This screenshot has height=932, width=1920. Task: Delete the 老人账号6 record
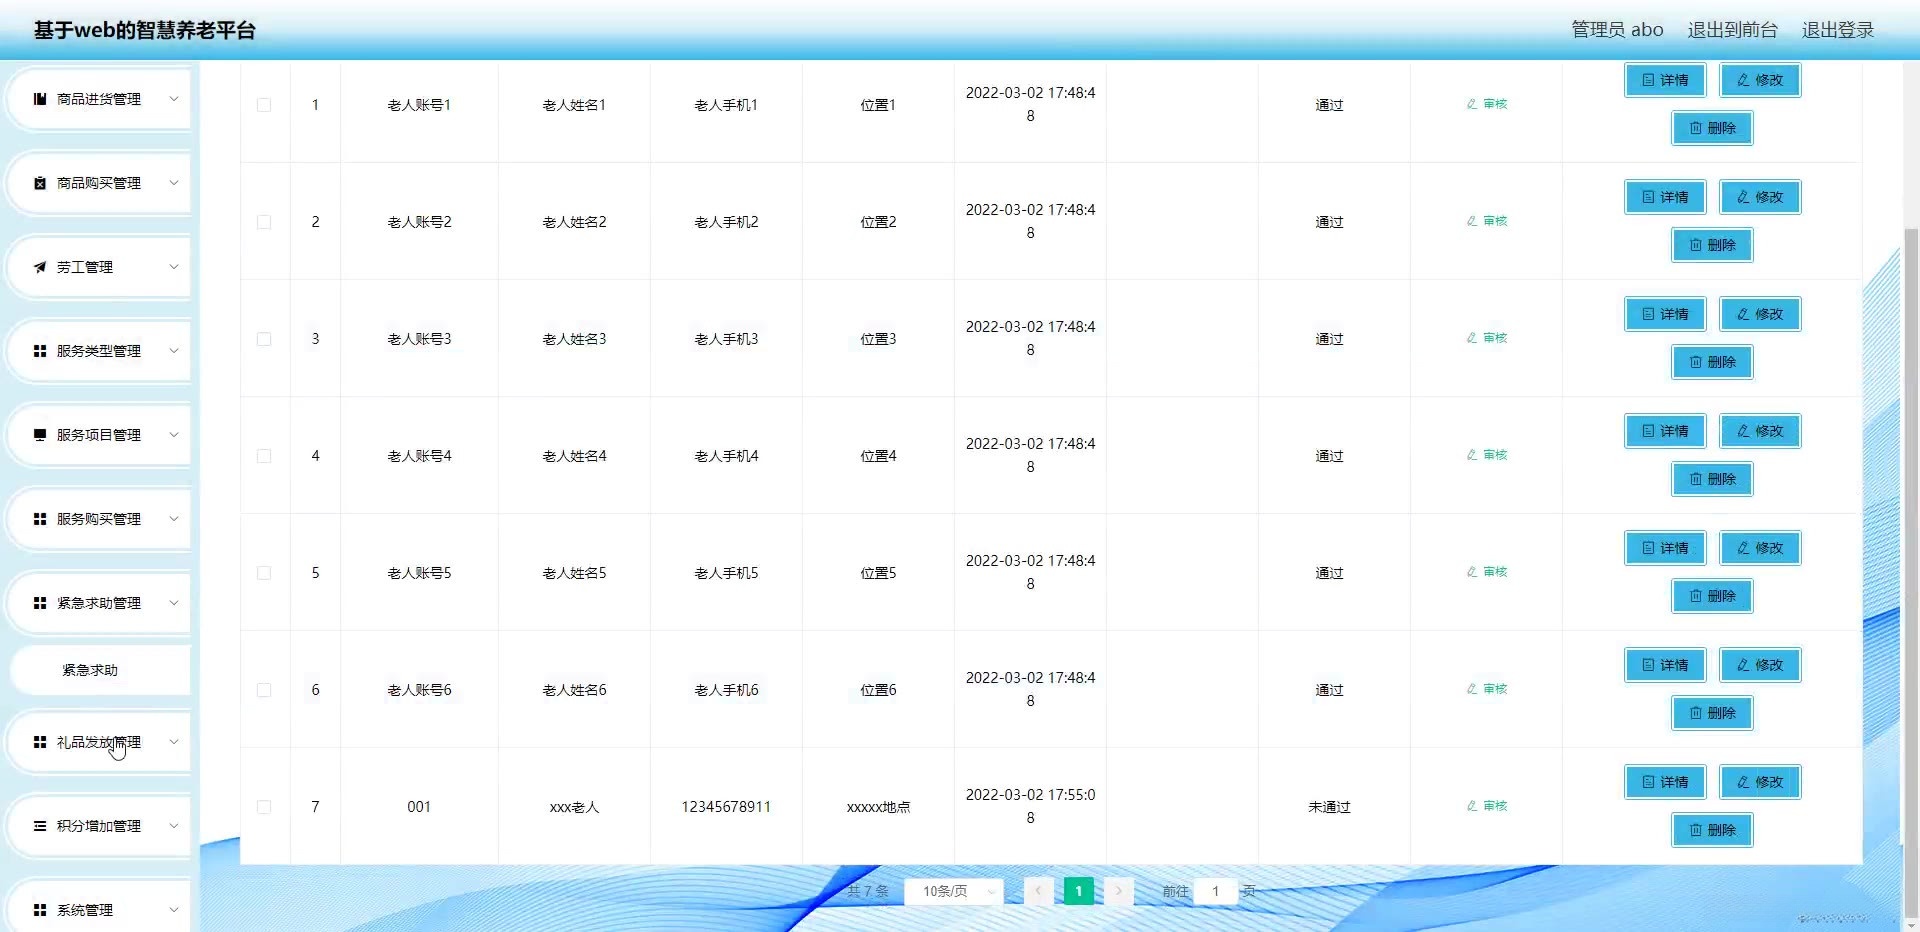1712,713
